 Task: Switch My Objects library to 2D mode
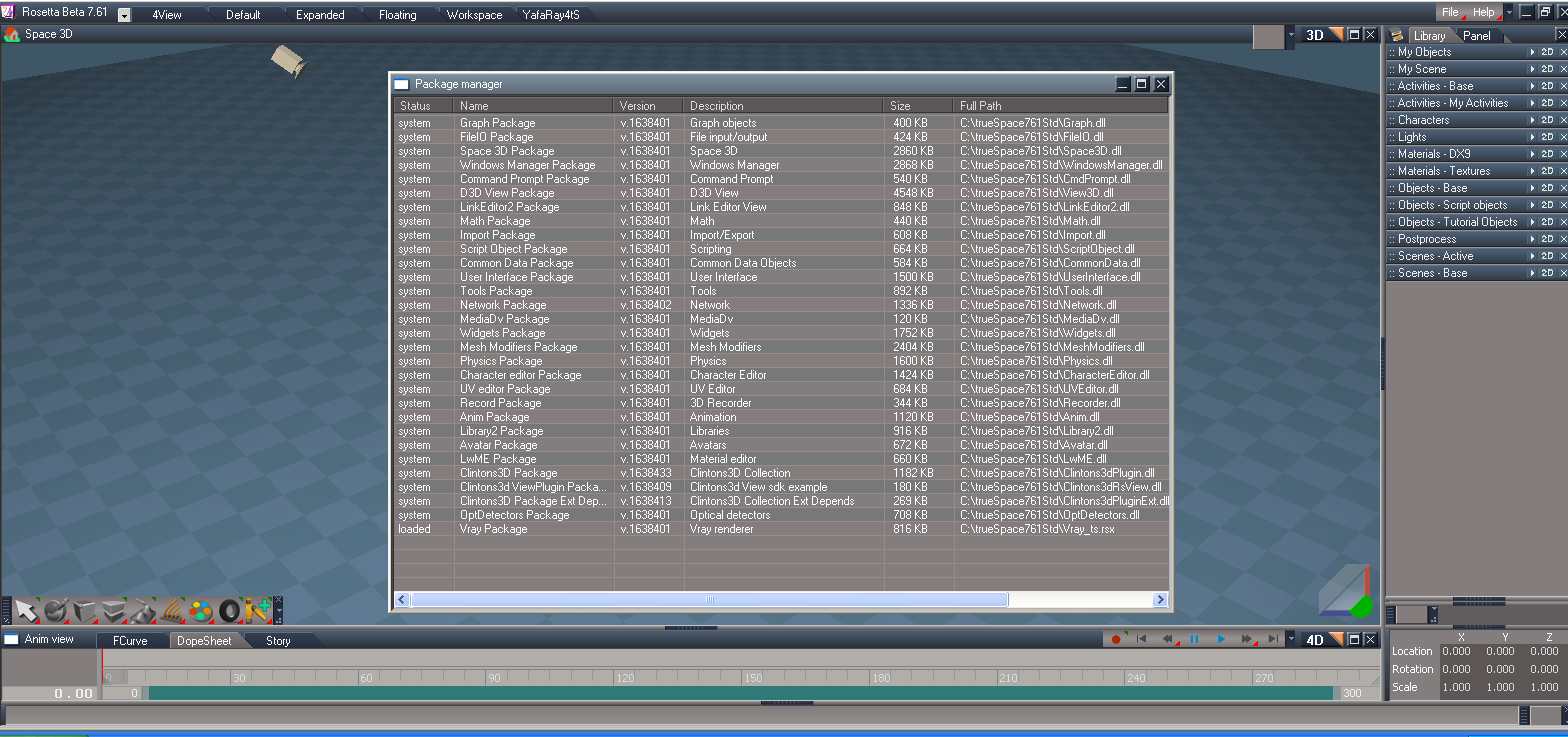pyautogui.click(x=1547, y=52)
